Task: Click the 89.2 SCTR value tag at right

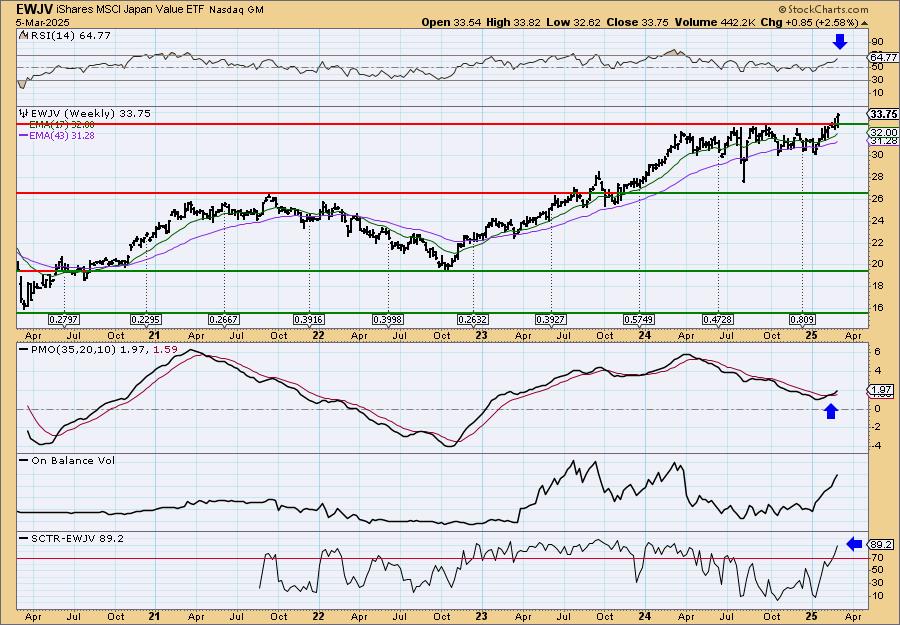Action: (x=882, y=544)
